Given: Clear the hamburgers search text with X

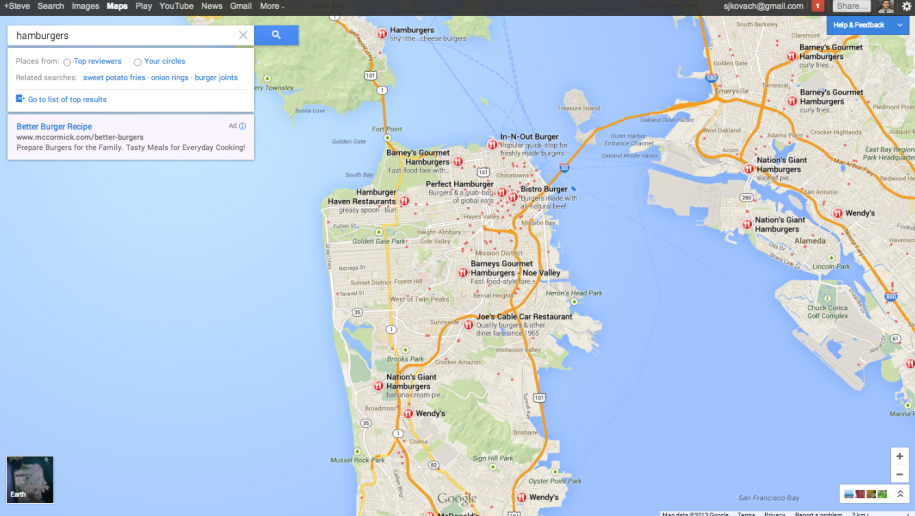Looking at the screenshot, I should click(x=243, y=35).
